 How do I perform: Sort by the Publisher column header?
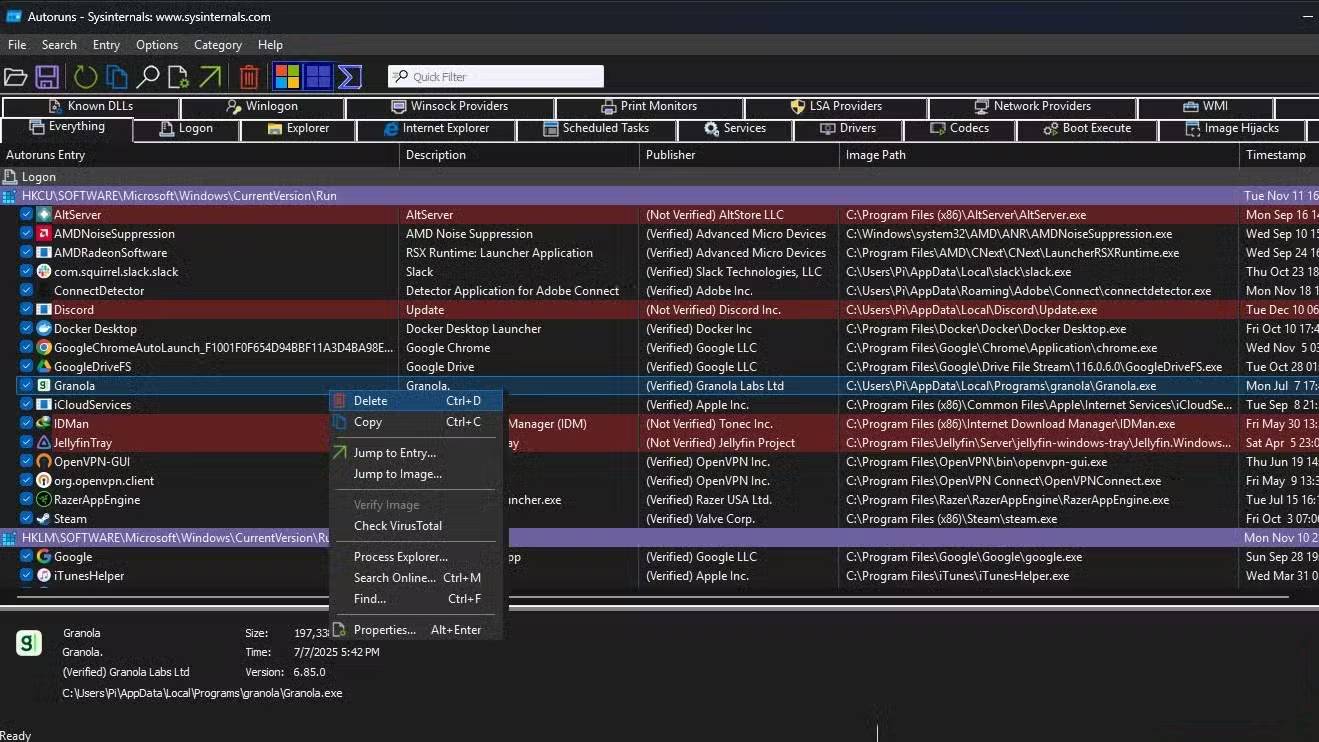click(x=671, y=155)
